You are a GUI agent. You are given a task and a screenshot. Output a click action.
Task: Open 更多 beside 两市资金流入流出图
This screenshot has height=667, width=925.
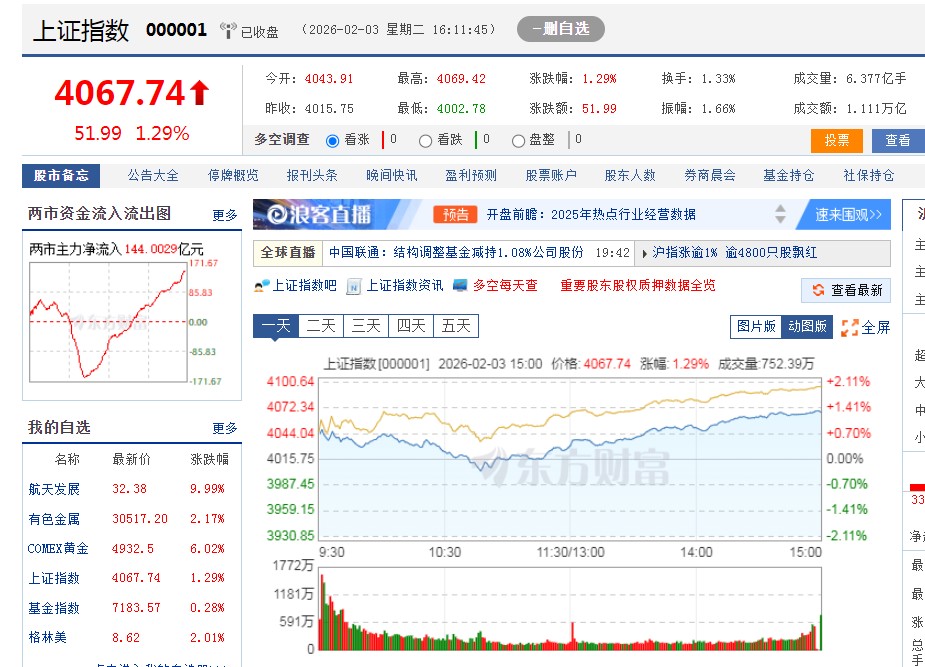224,215
